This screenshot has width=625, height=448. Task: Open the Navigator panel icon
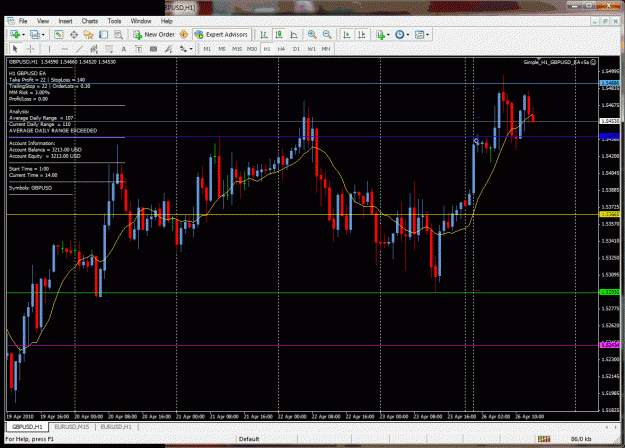[88, 35]
